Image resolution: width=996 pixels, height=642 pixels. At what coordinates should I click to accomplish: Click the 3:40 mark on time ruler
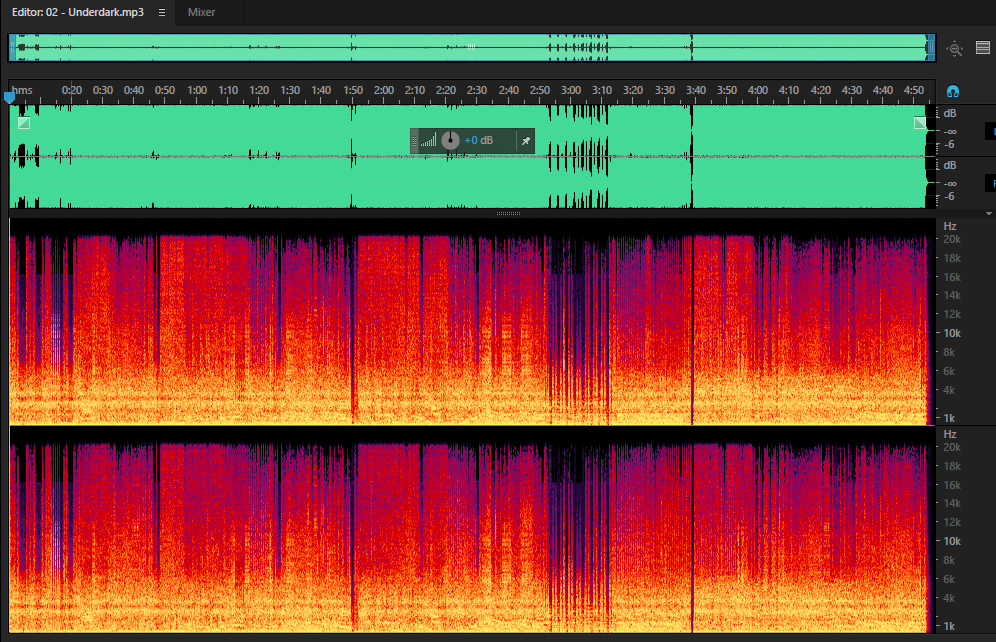(x=696, y=90)
